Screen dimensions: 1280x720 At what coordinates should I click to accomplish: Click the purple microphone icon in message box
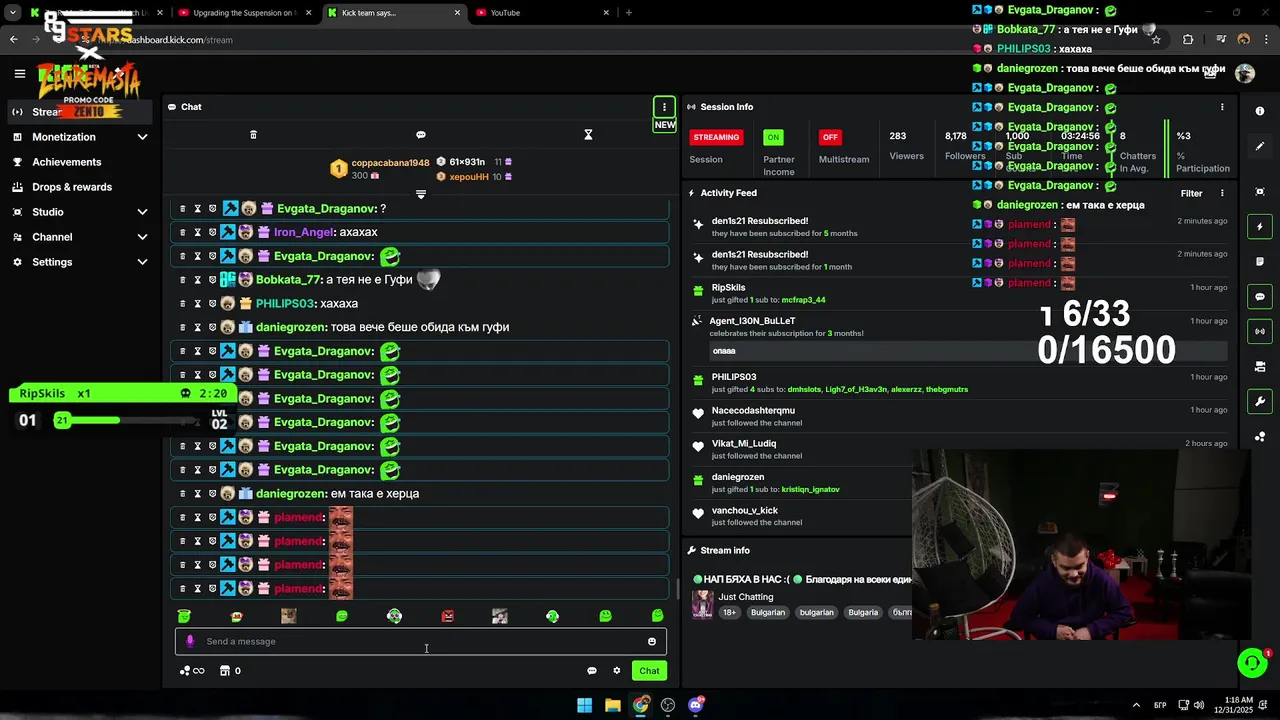click(190, 642)
